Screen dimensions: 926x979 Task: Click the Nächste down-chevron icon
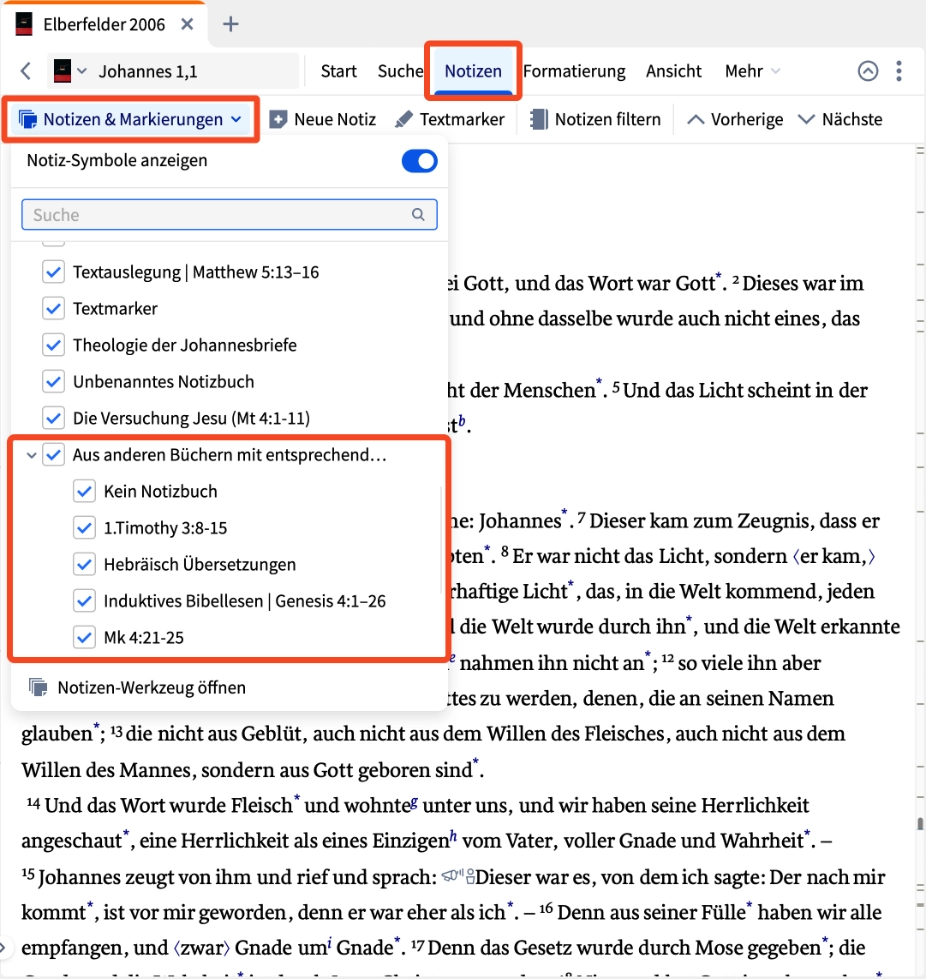pyautogui.click(x=806, y=119)
